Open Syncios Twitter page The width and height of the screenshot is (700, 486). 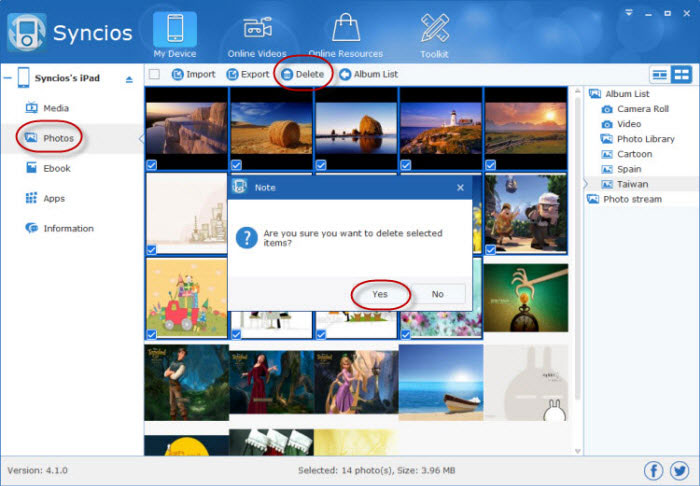pos(679,470)
